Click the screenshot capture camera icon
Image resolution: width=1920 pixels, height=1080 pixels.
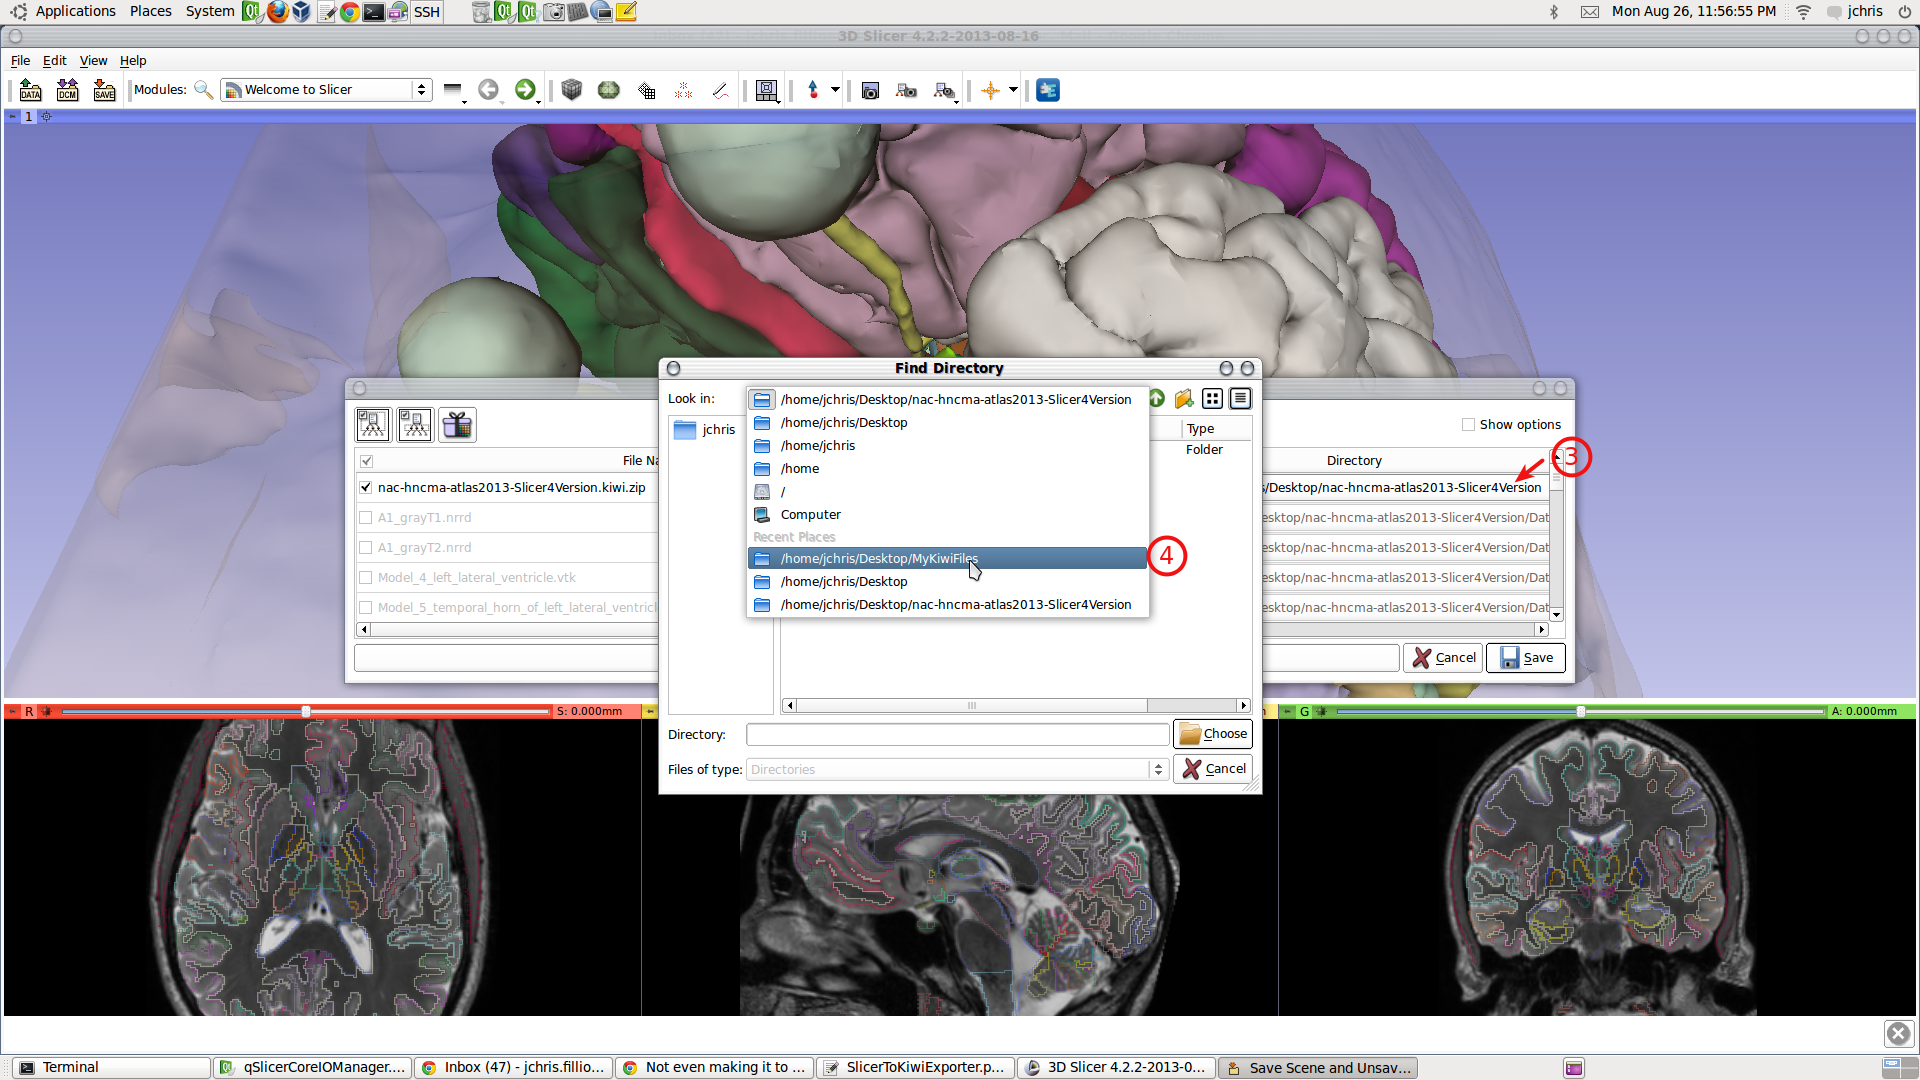coord(870,90)
